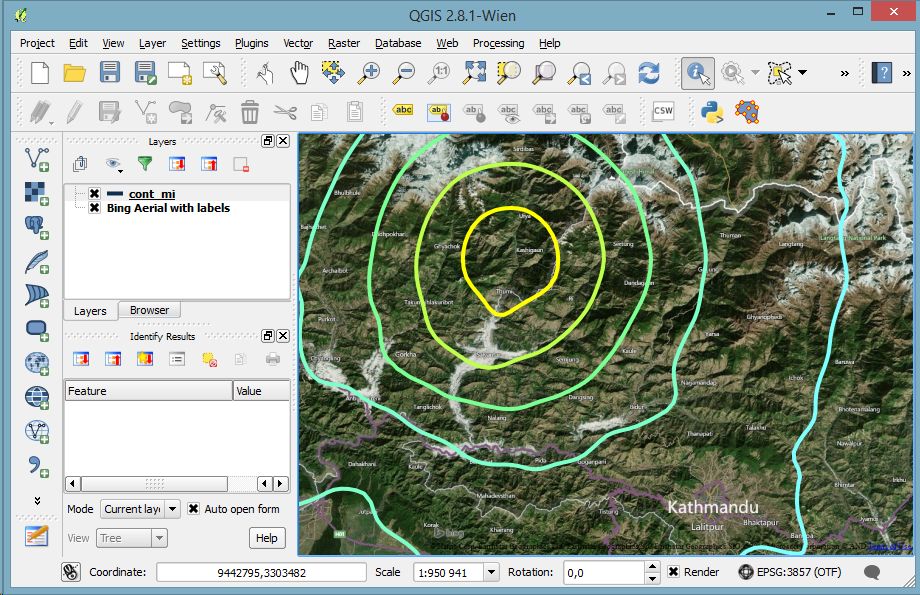Screen dimensions: 920x595
Task: Activate the Identify Features tool
Action: 697,73
